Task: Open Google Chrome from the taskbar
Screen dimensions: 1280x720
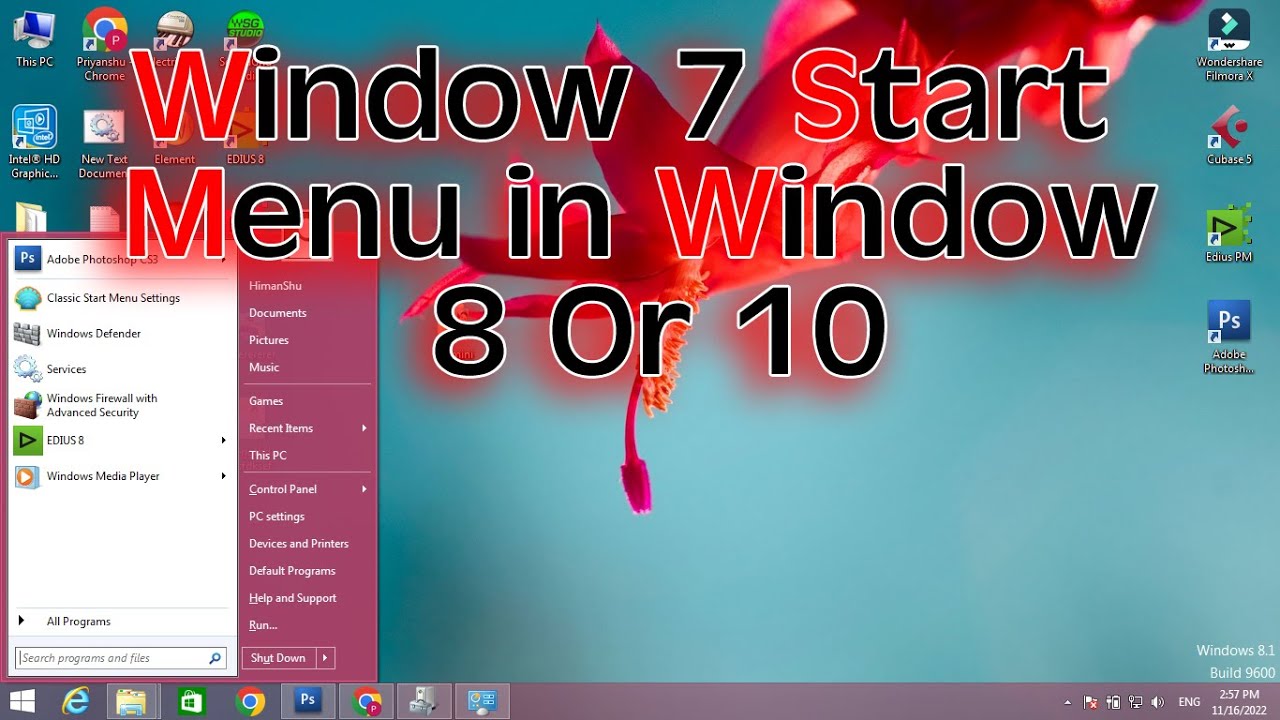Action: (250, 701)
